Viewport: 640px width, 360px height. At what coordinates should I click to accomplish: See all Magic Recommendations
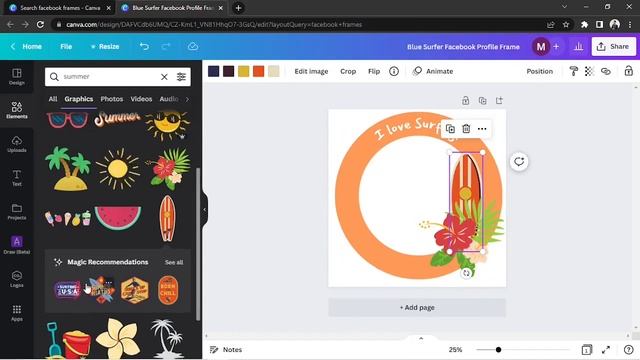(x=174, y=262)
